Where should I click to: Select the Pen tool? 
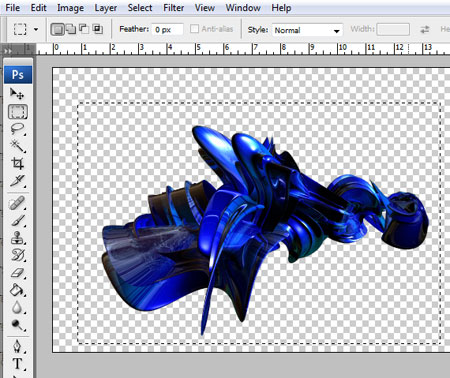[17, 347]
